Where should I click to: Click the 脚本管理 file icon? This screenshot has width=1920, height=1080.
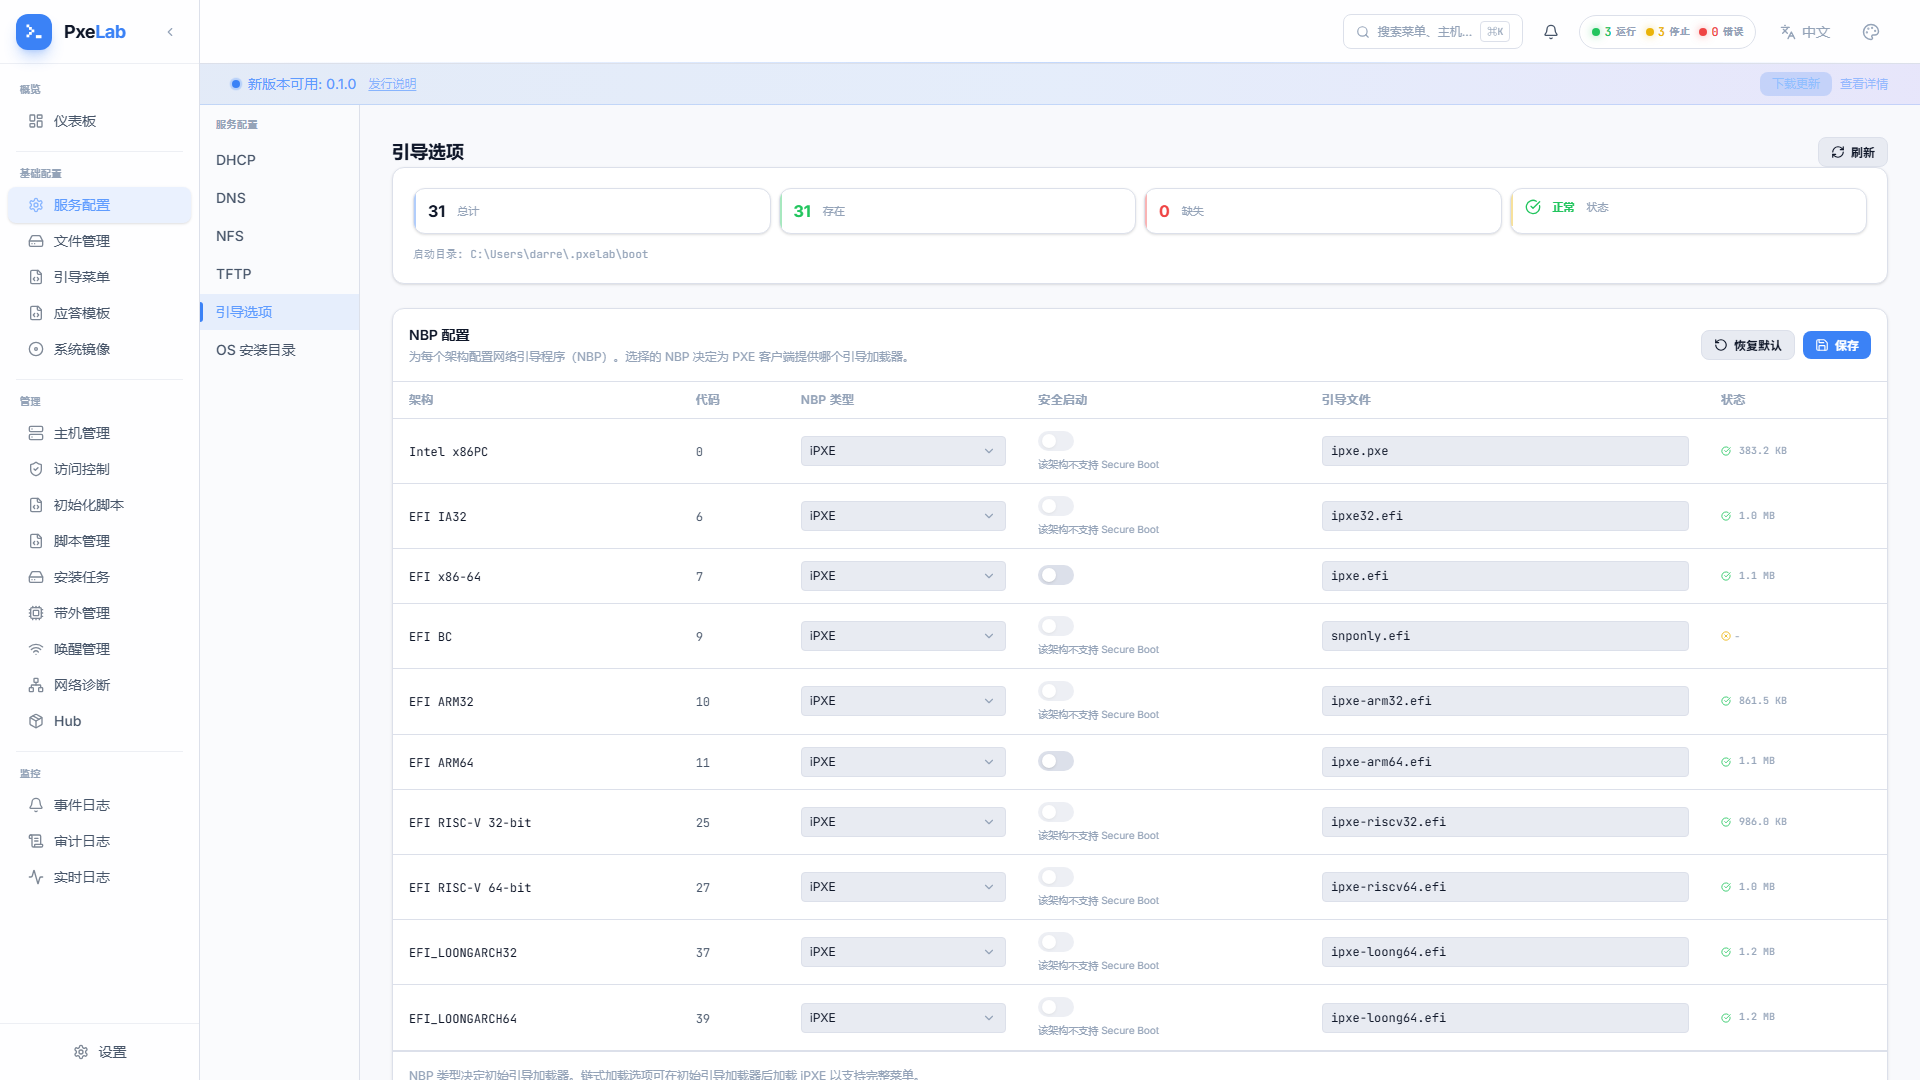pyautogui.click(x=36, y=541)
